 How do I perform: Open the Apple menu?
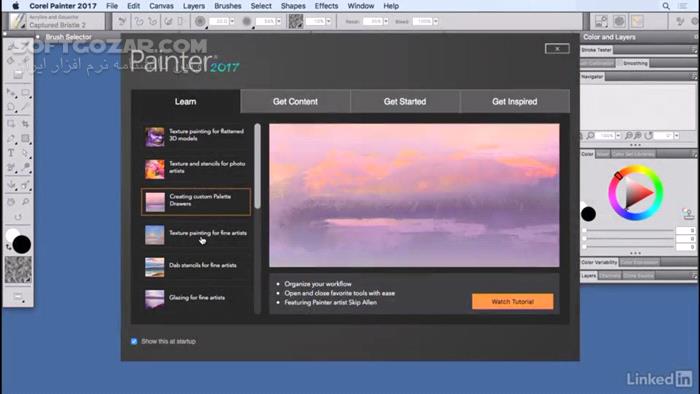point(16,6)
